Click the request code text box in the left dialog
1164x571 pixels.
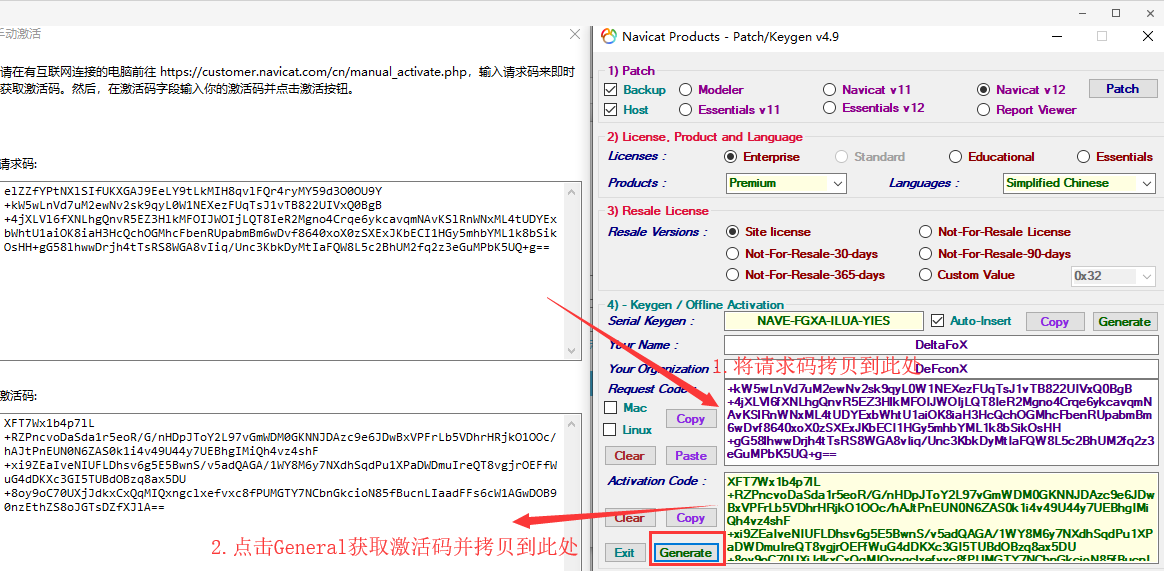point(290,271)
